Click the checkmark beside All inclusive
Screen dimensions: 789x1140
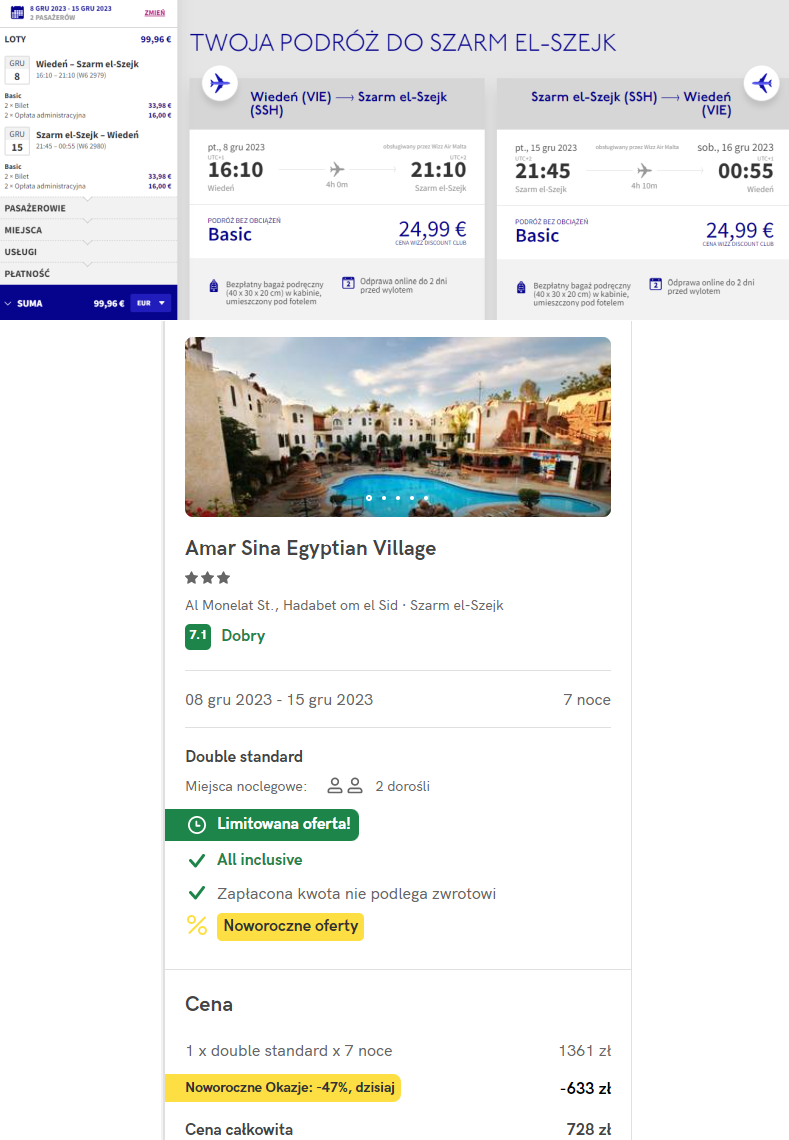pos(196,860)
